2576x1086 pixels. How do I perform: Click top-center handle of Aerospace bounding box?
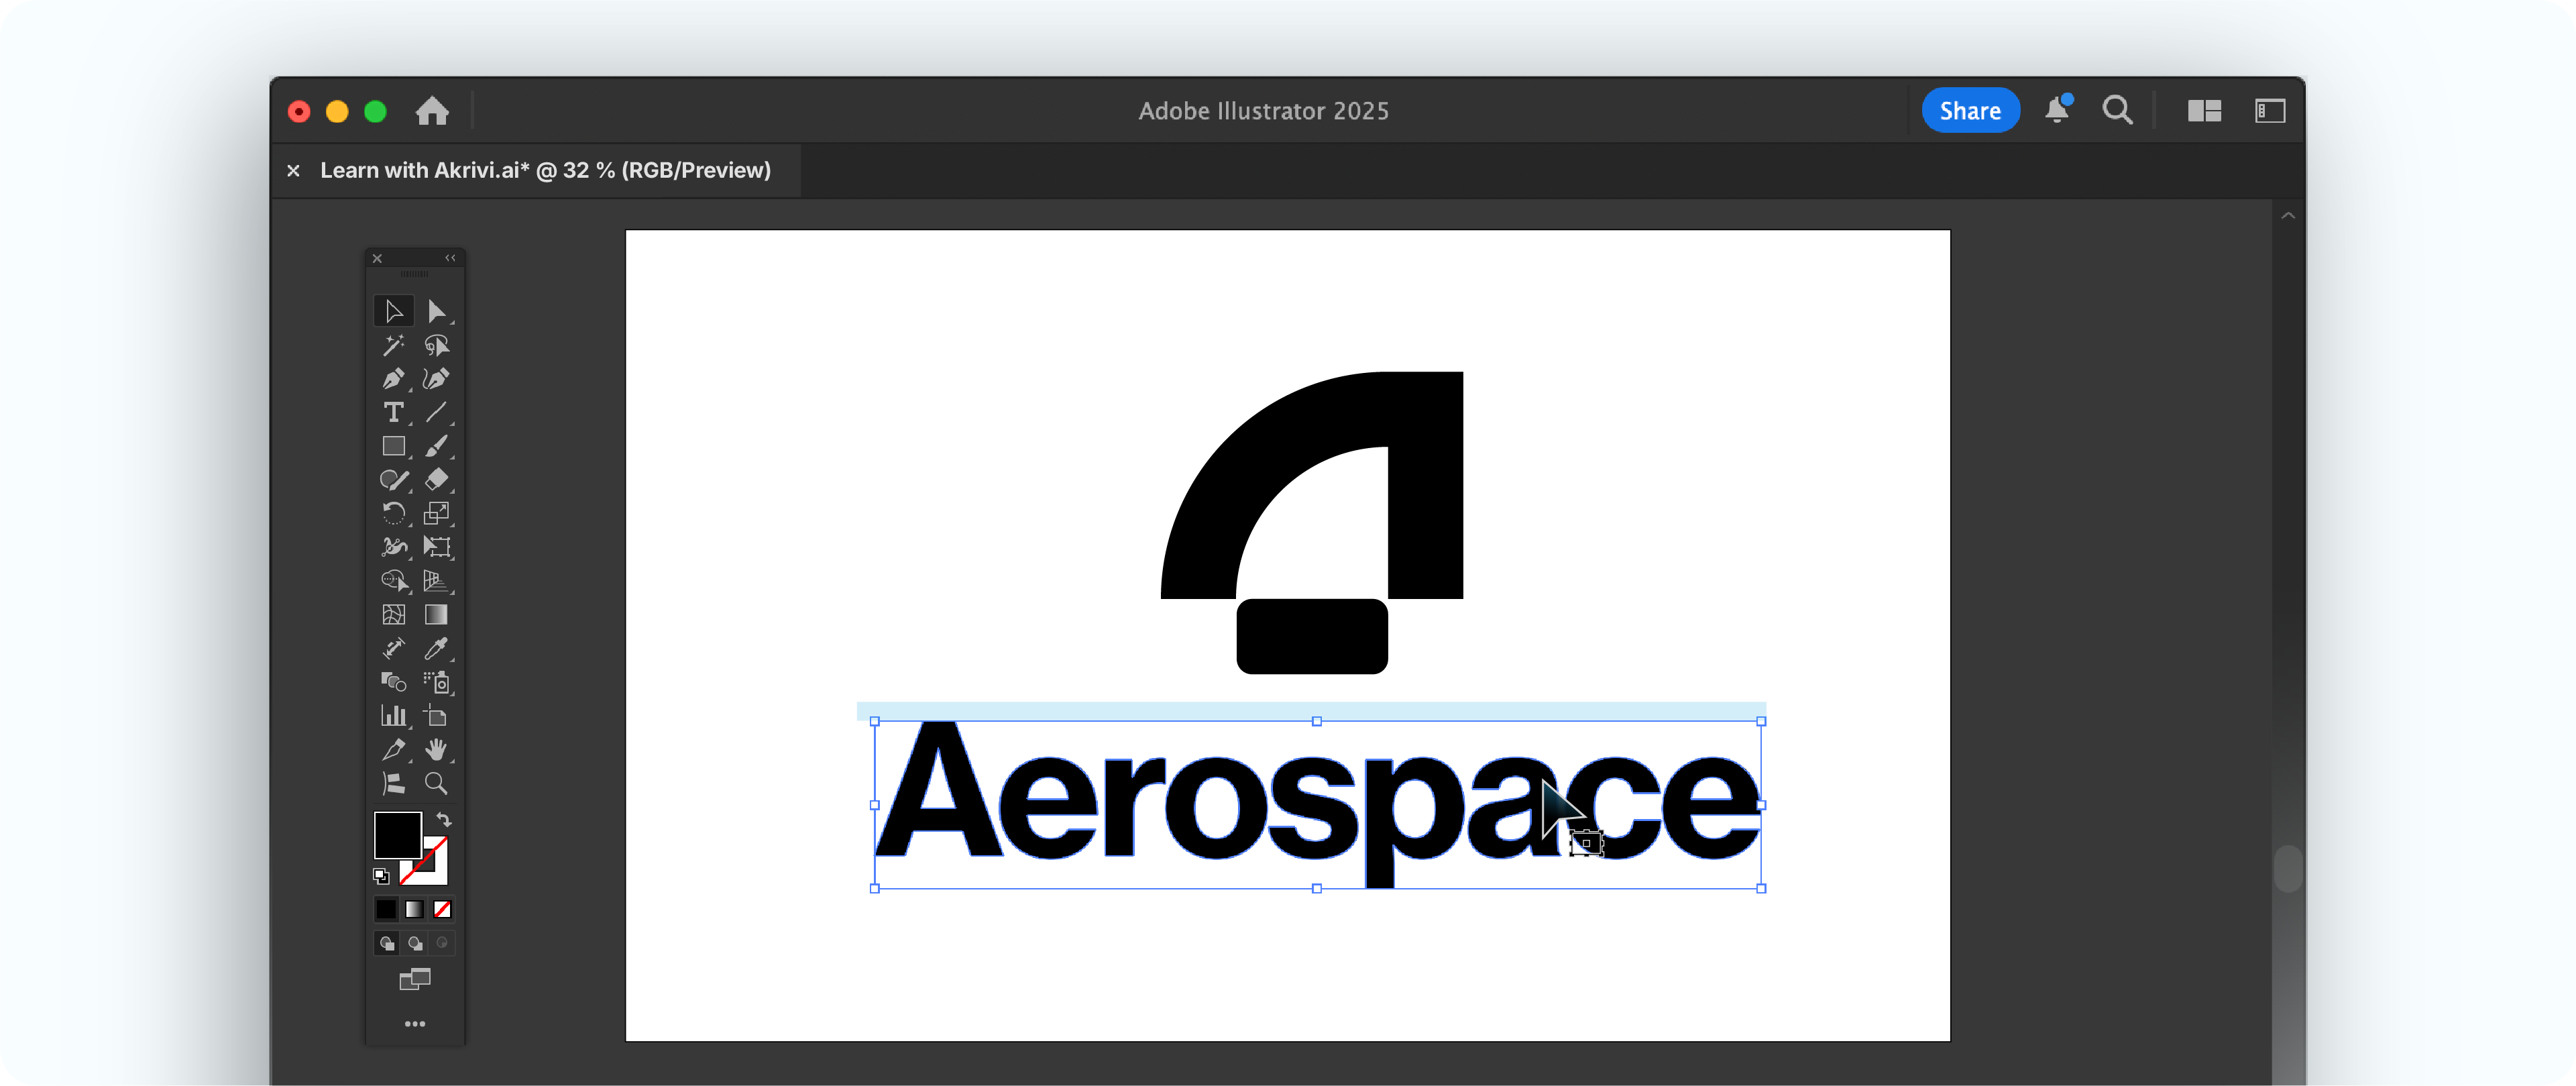[1317, 721]
